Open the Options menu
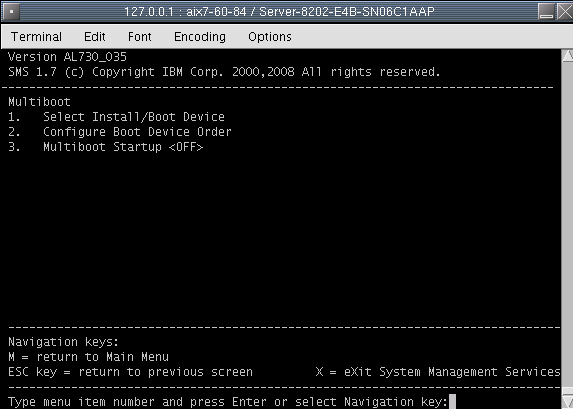 [x=270, y=37]
